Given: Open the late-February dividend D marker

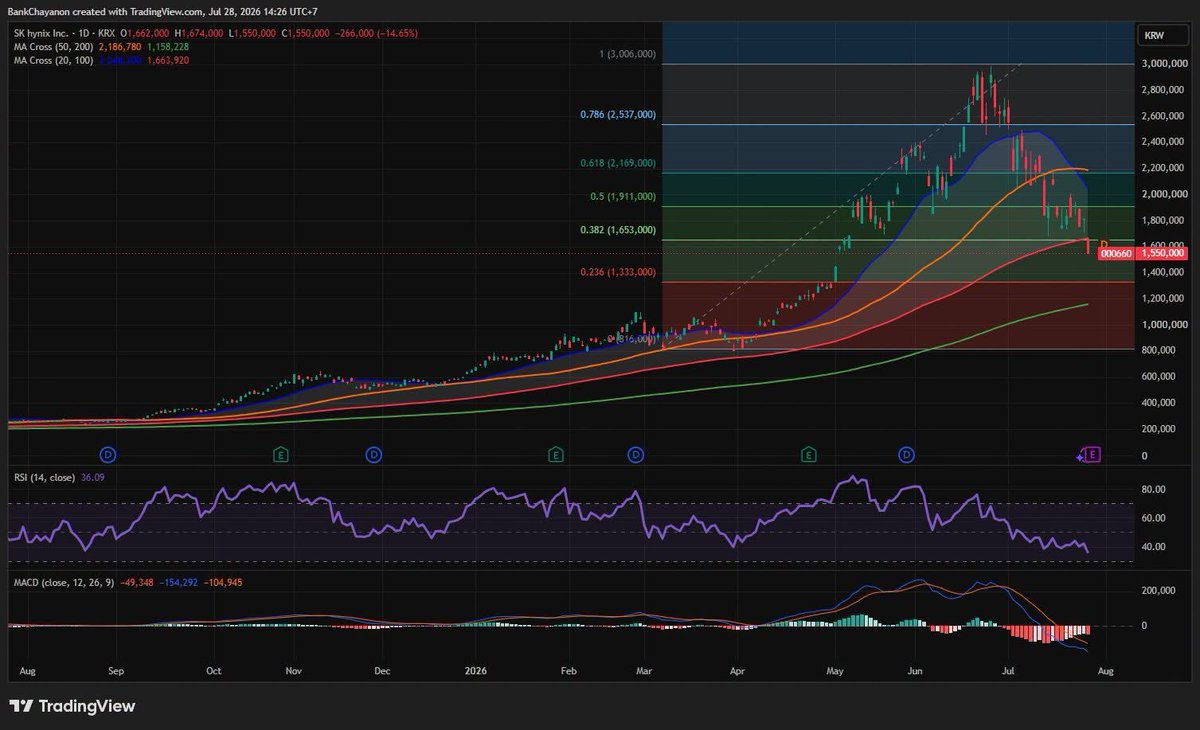Looking at the screenshot, I should (x=636, y=455).
